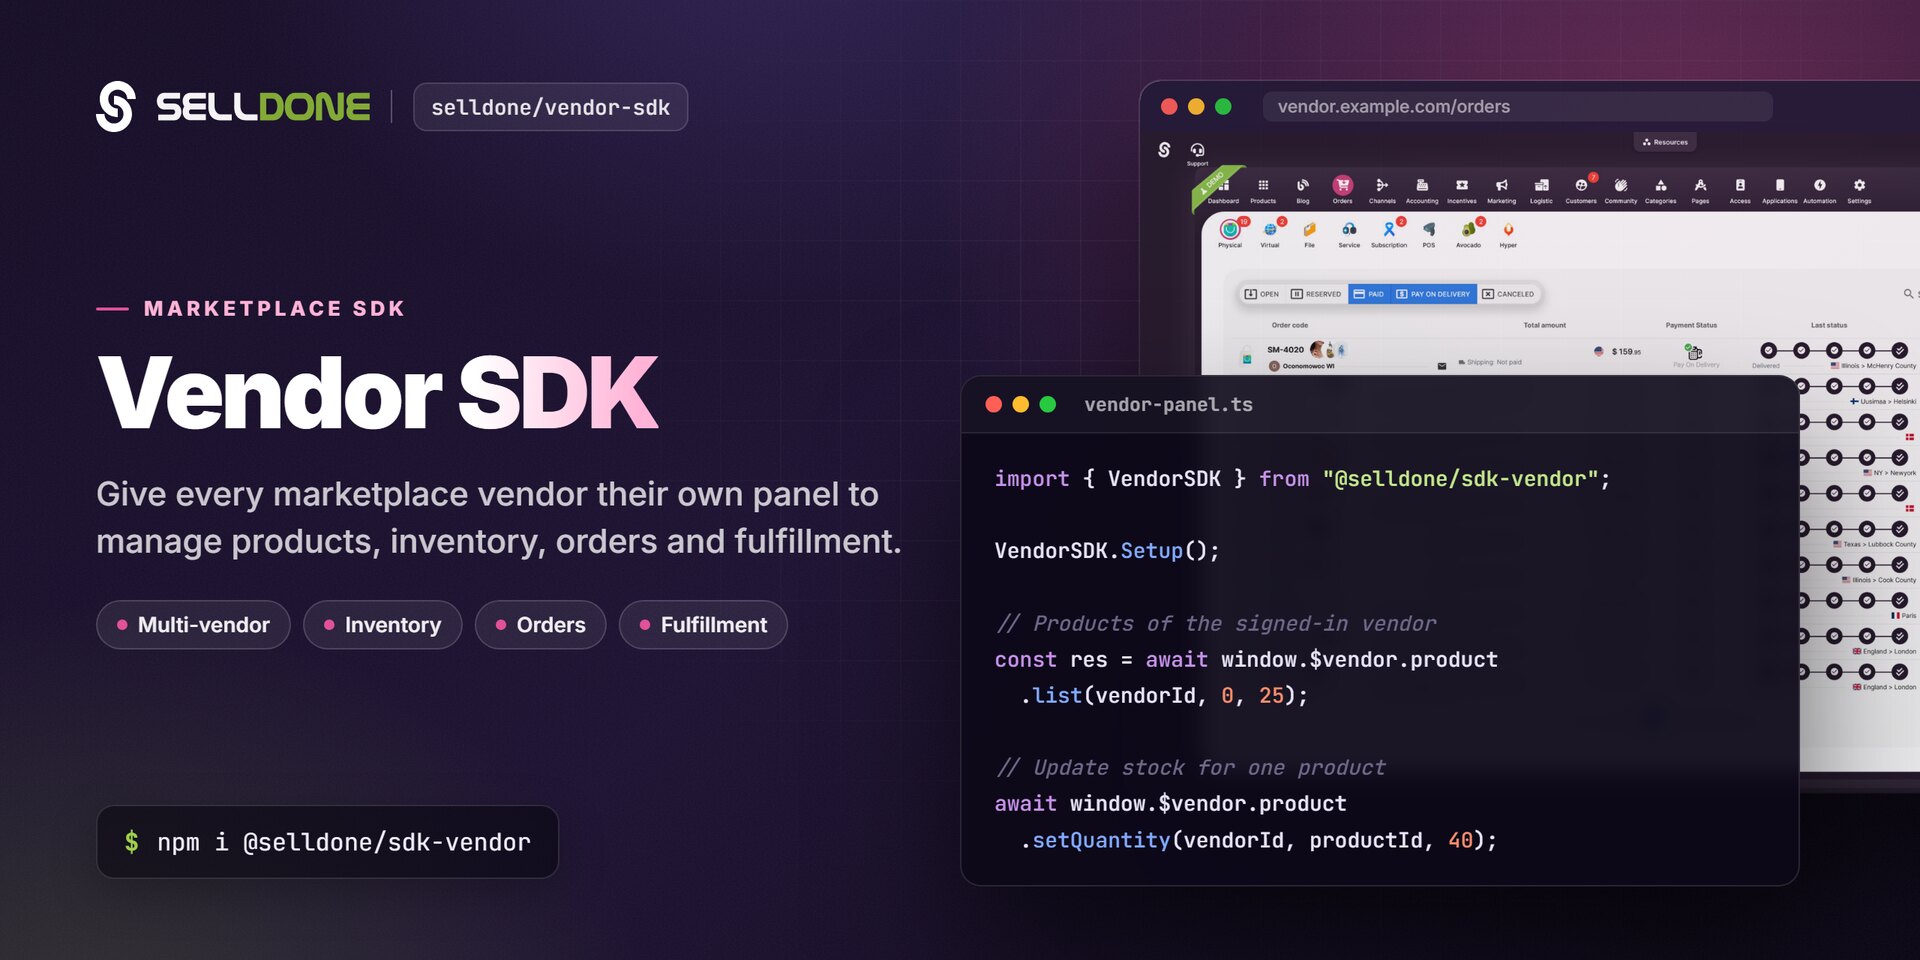This screenshot has width=1920, height=960.
Task: Click the npm i @selldone/sdk-vendor command box
Action: point(327,842)
